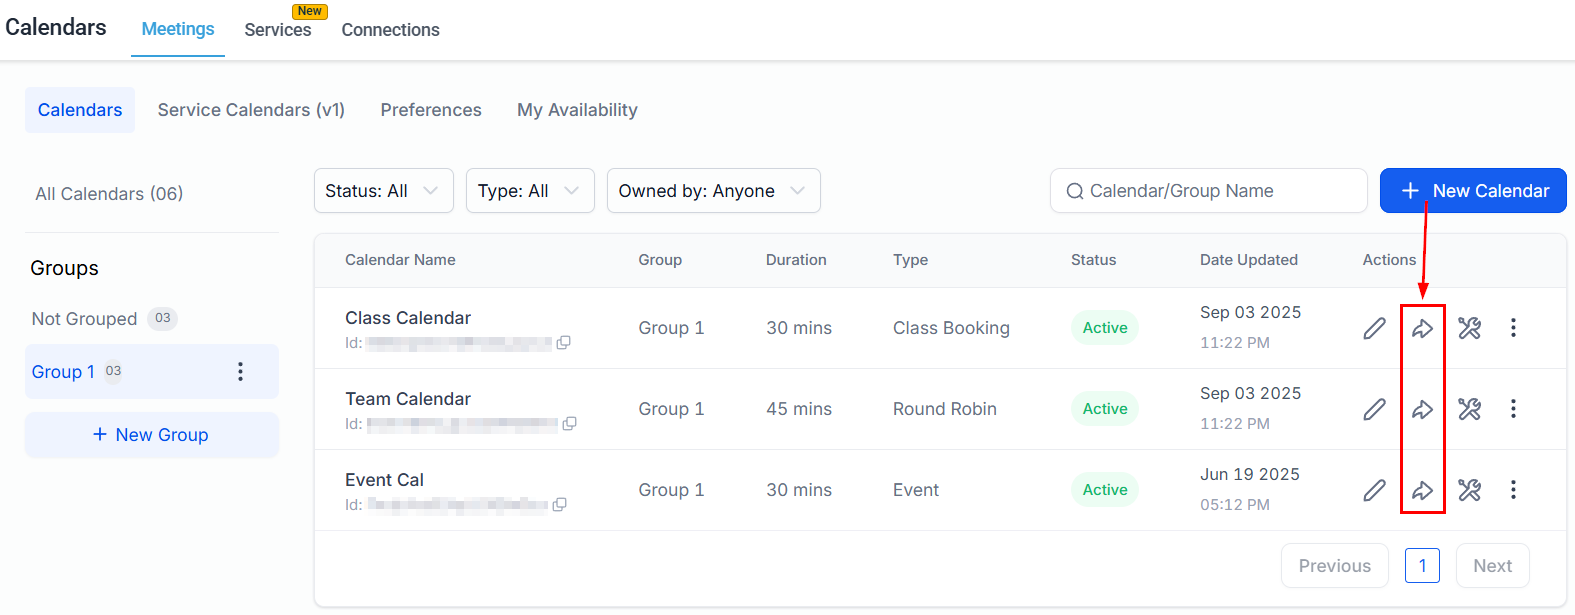This screenshot has height=615, width=1575.
Task: Open the Preferences tab
Action: click(x=431, y=110)
